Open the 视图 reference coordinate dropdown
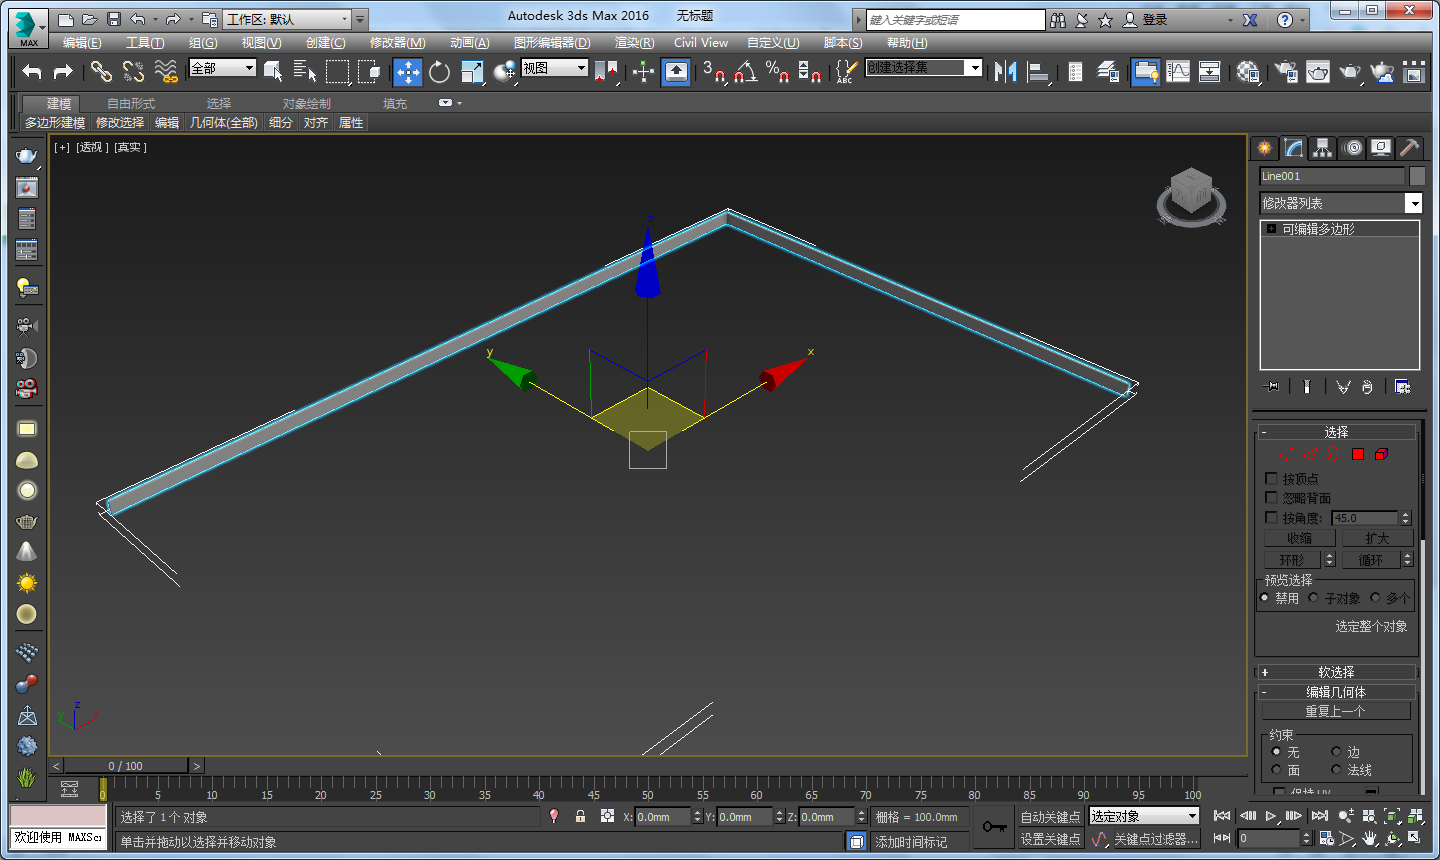Viewport: 1440px width, 860px height. [x=554, y=68]
